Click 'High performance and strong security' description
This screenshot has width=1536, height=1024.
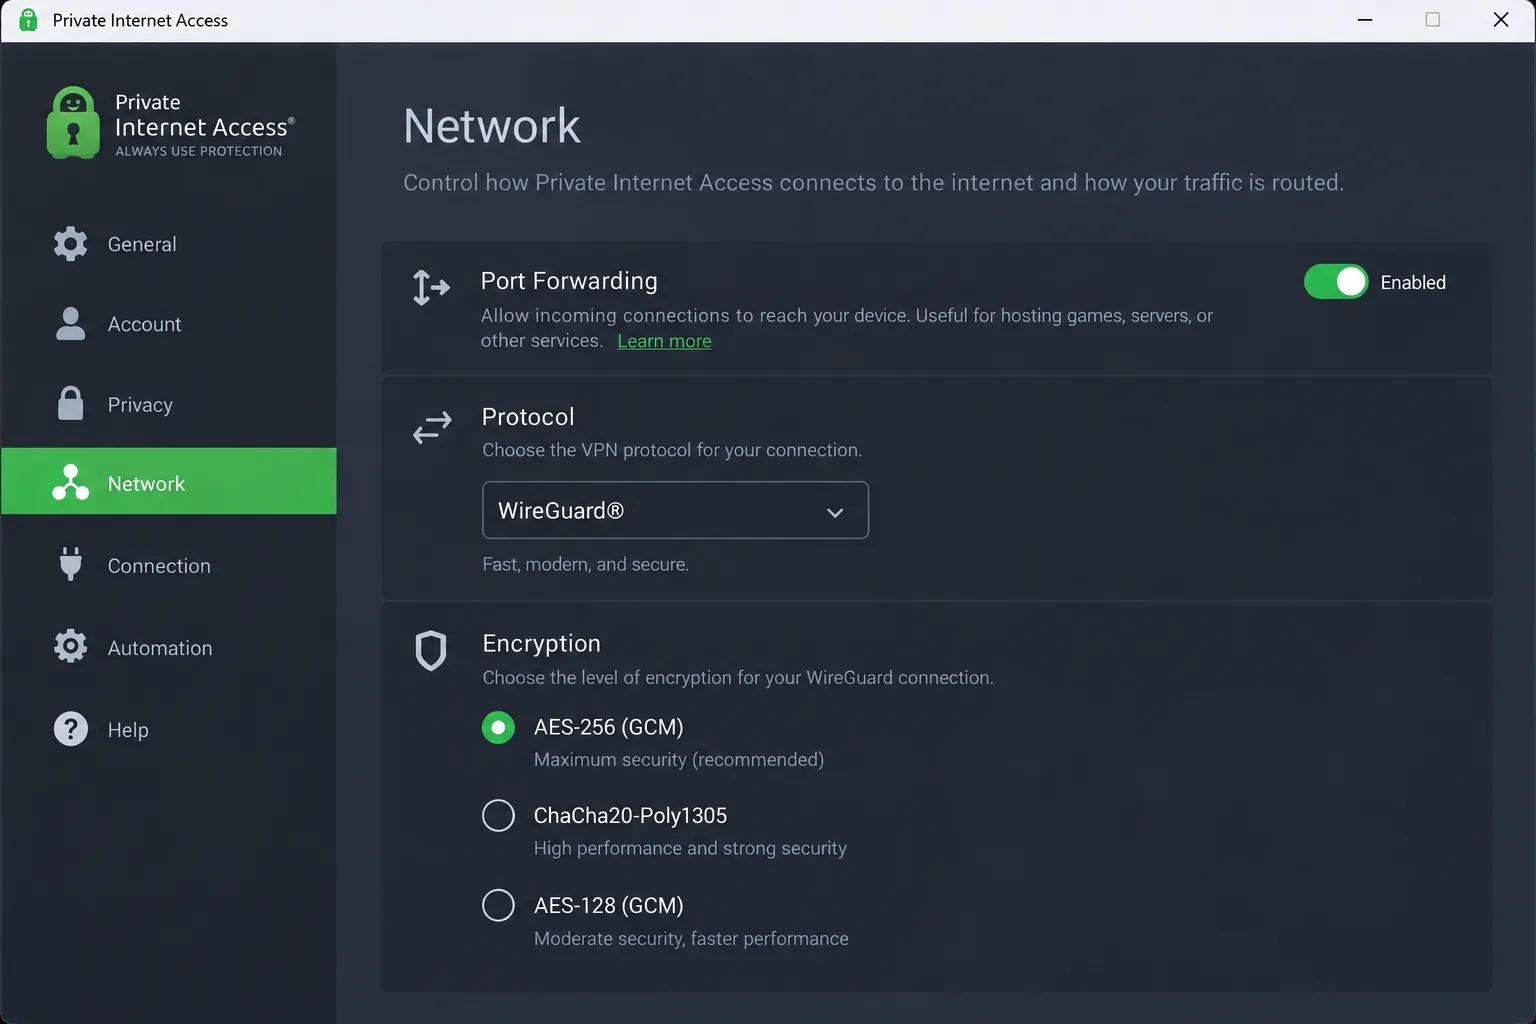[690, 848]
